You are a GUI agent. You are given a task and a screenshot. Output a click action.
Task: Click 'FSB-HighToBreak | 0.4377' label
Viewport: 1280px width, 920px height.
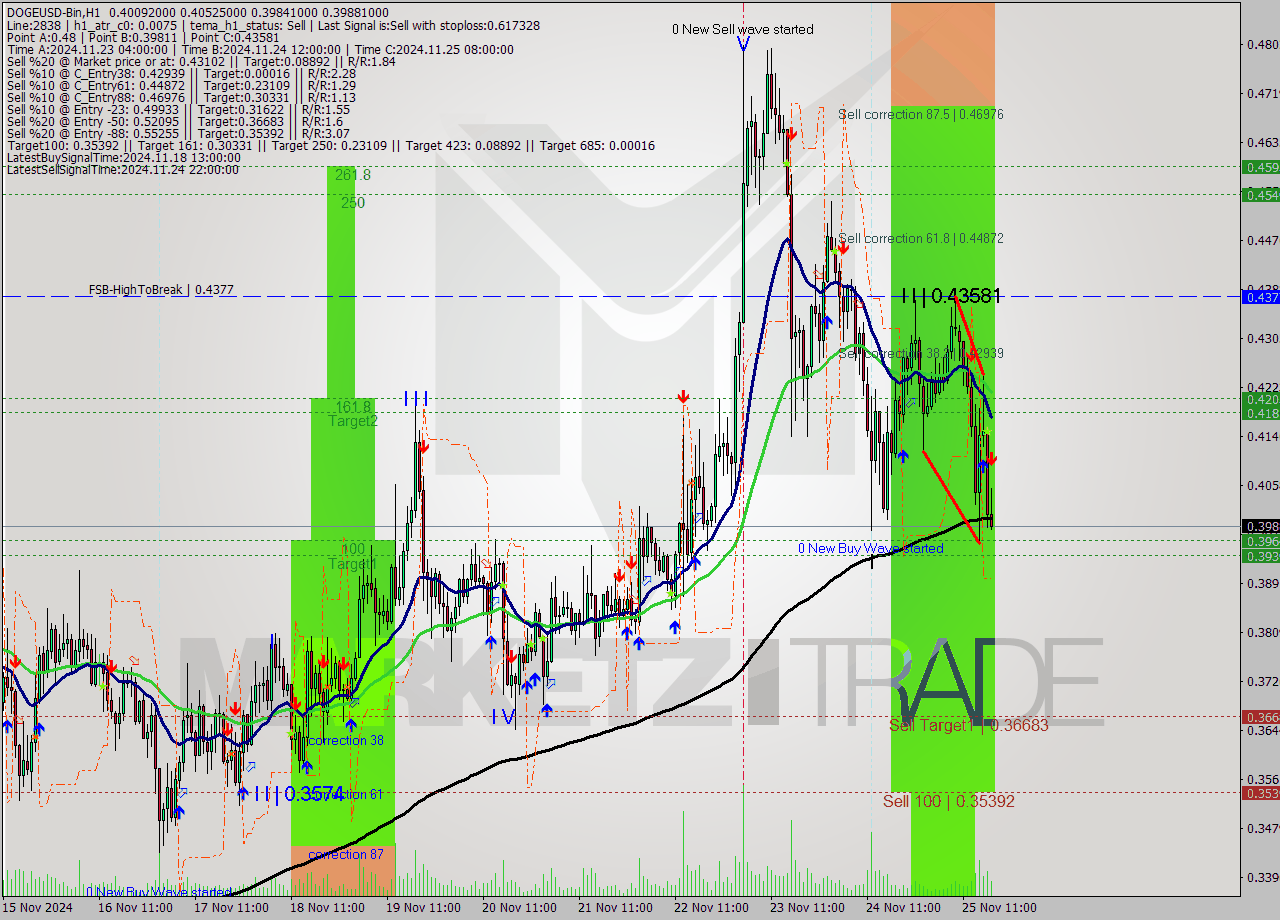pos(161,290)
